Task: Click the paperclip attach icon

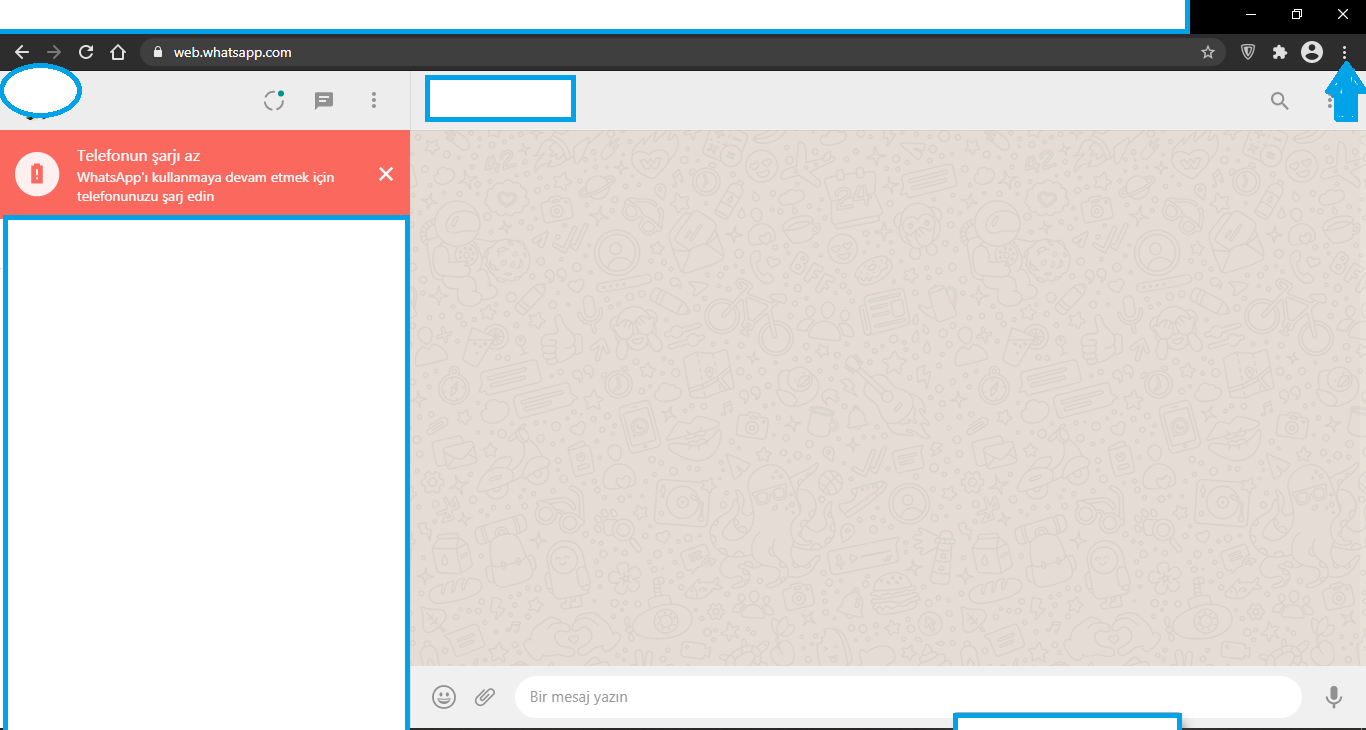Action: click(x=485, y=697)
